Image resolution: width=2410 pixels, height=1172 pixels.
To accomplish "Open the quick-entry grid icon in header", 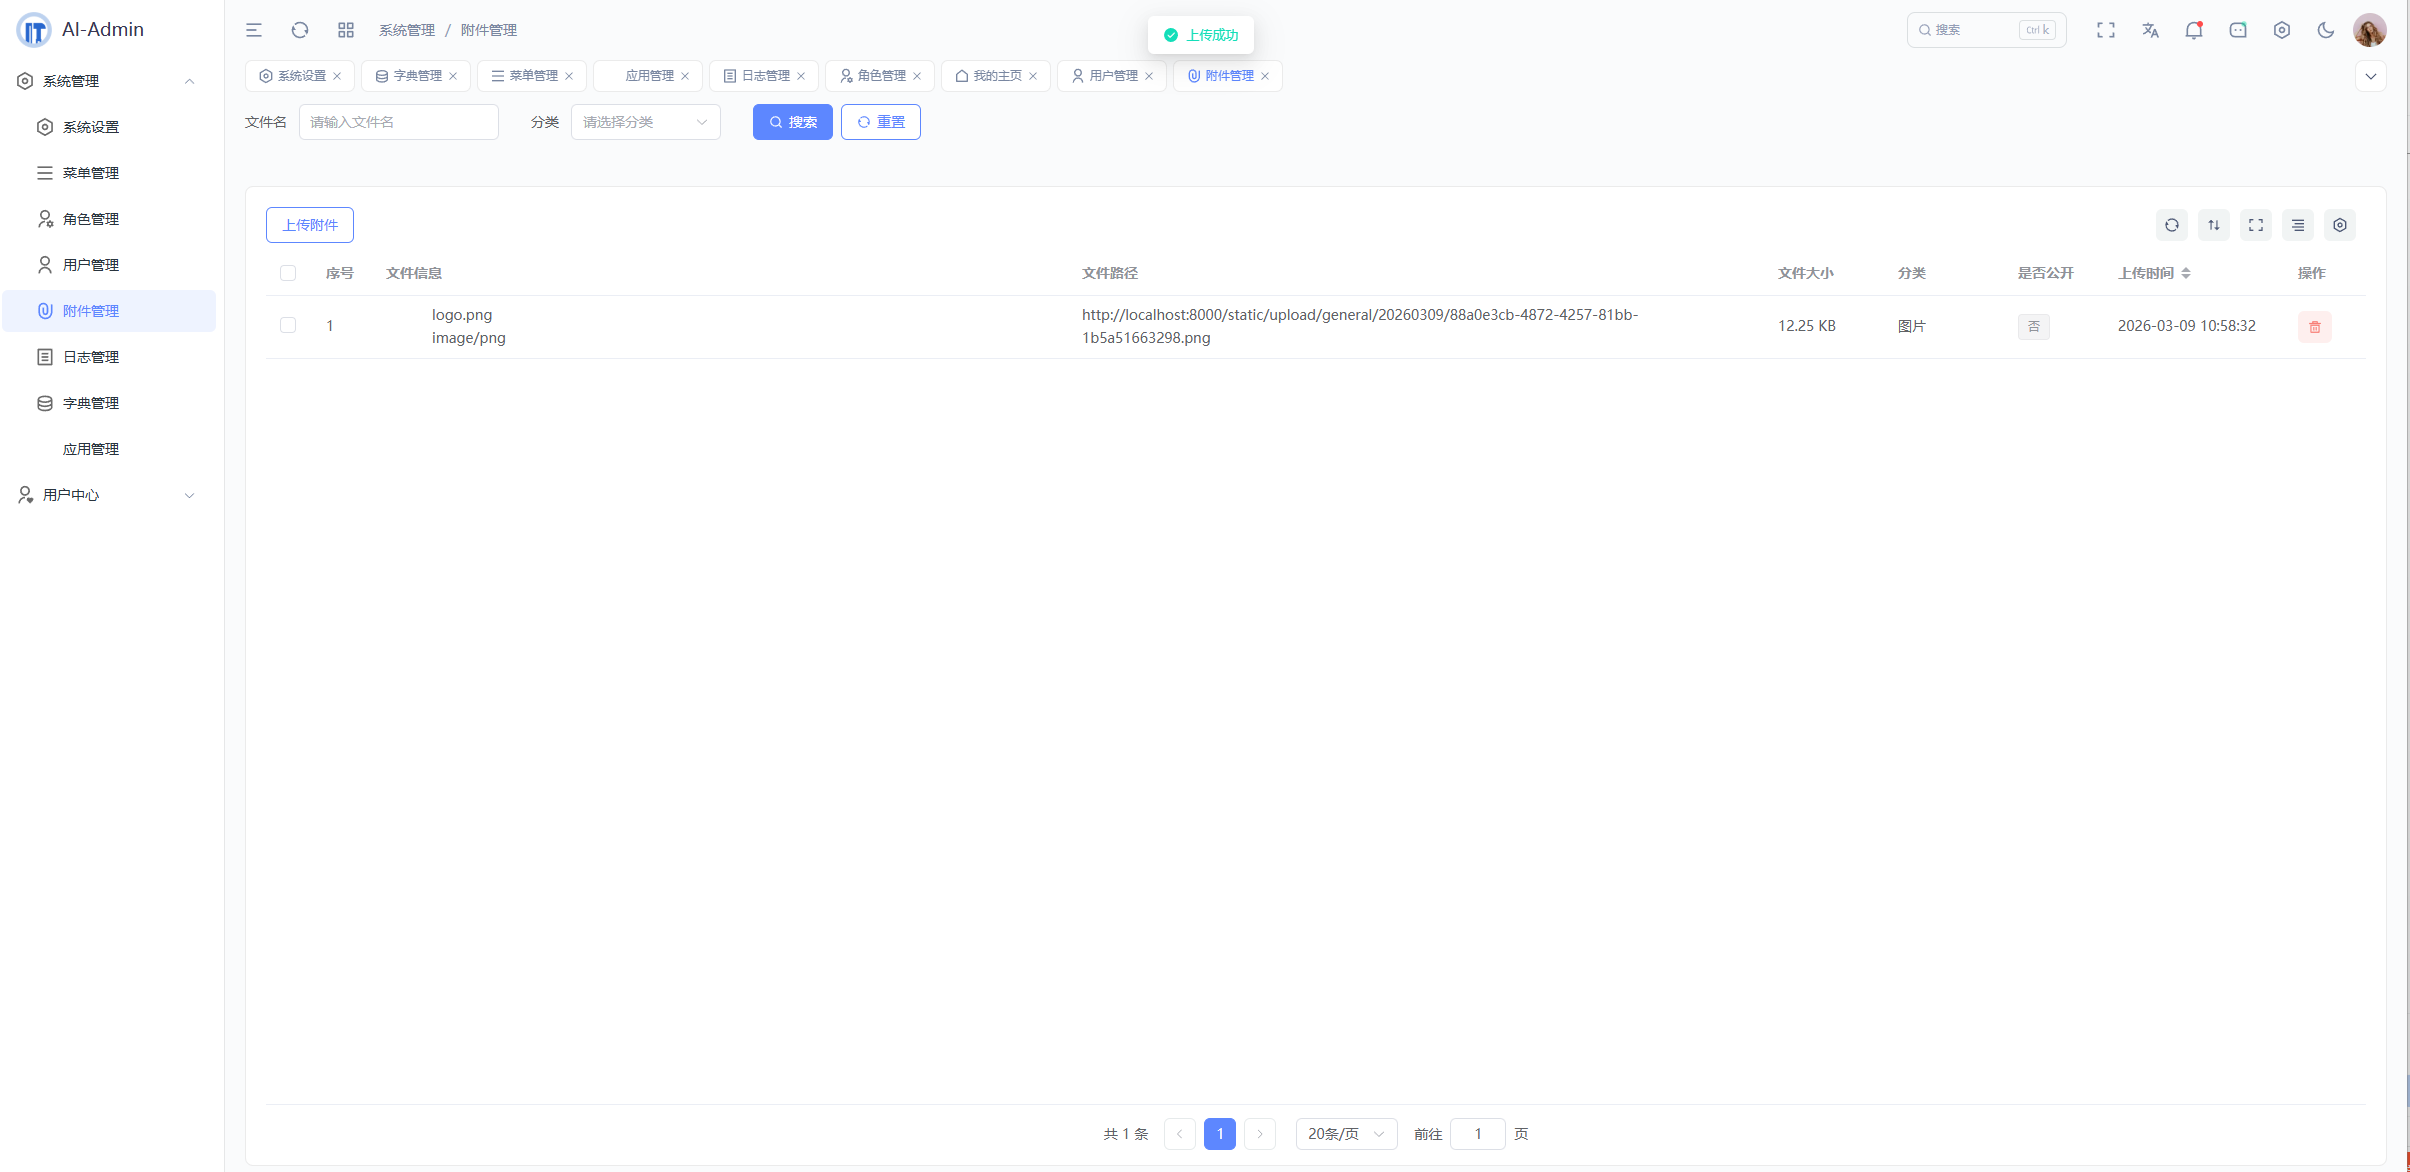I will pyautogui.click(x=346, y=30).
